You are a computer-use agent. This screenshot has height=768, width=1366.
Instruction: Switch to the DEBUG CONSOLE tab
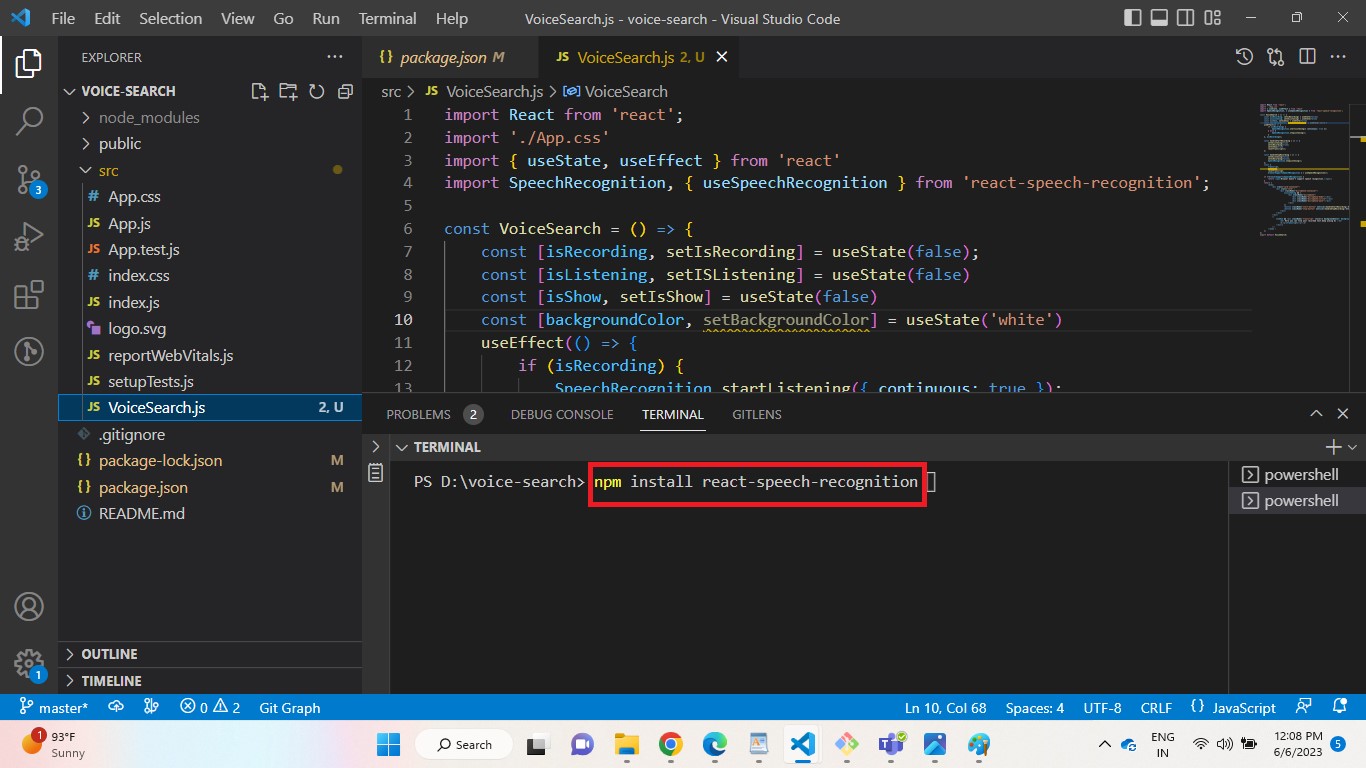click(562, 414)
